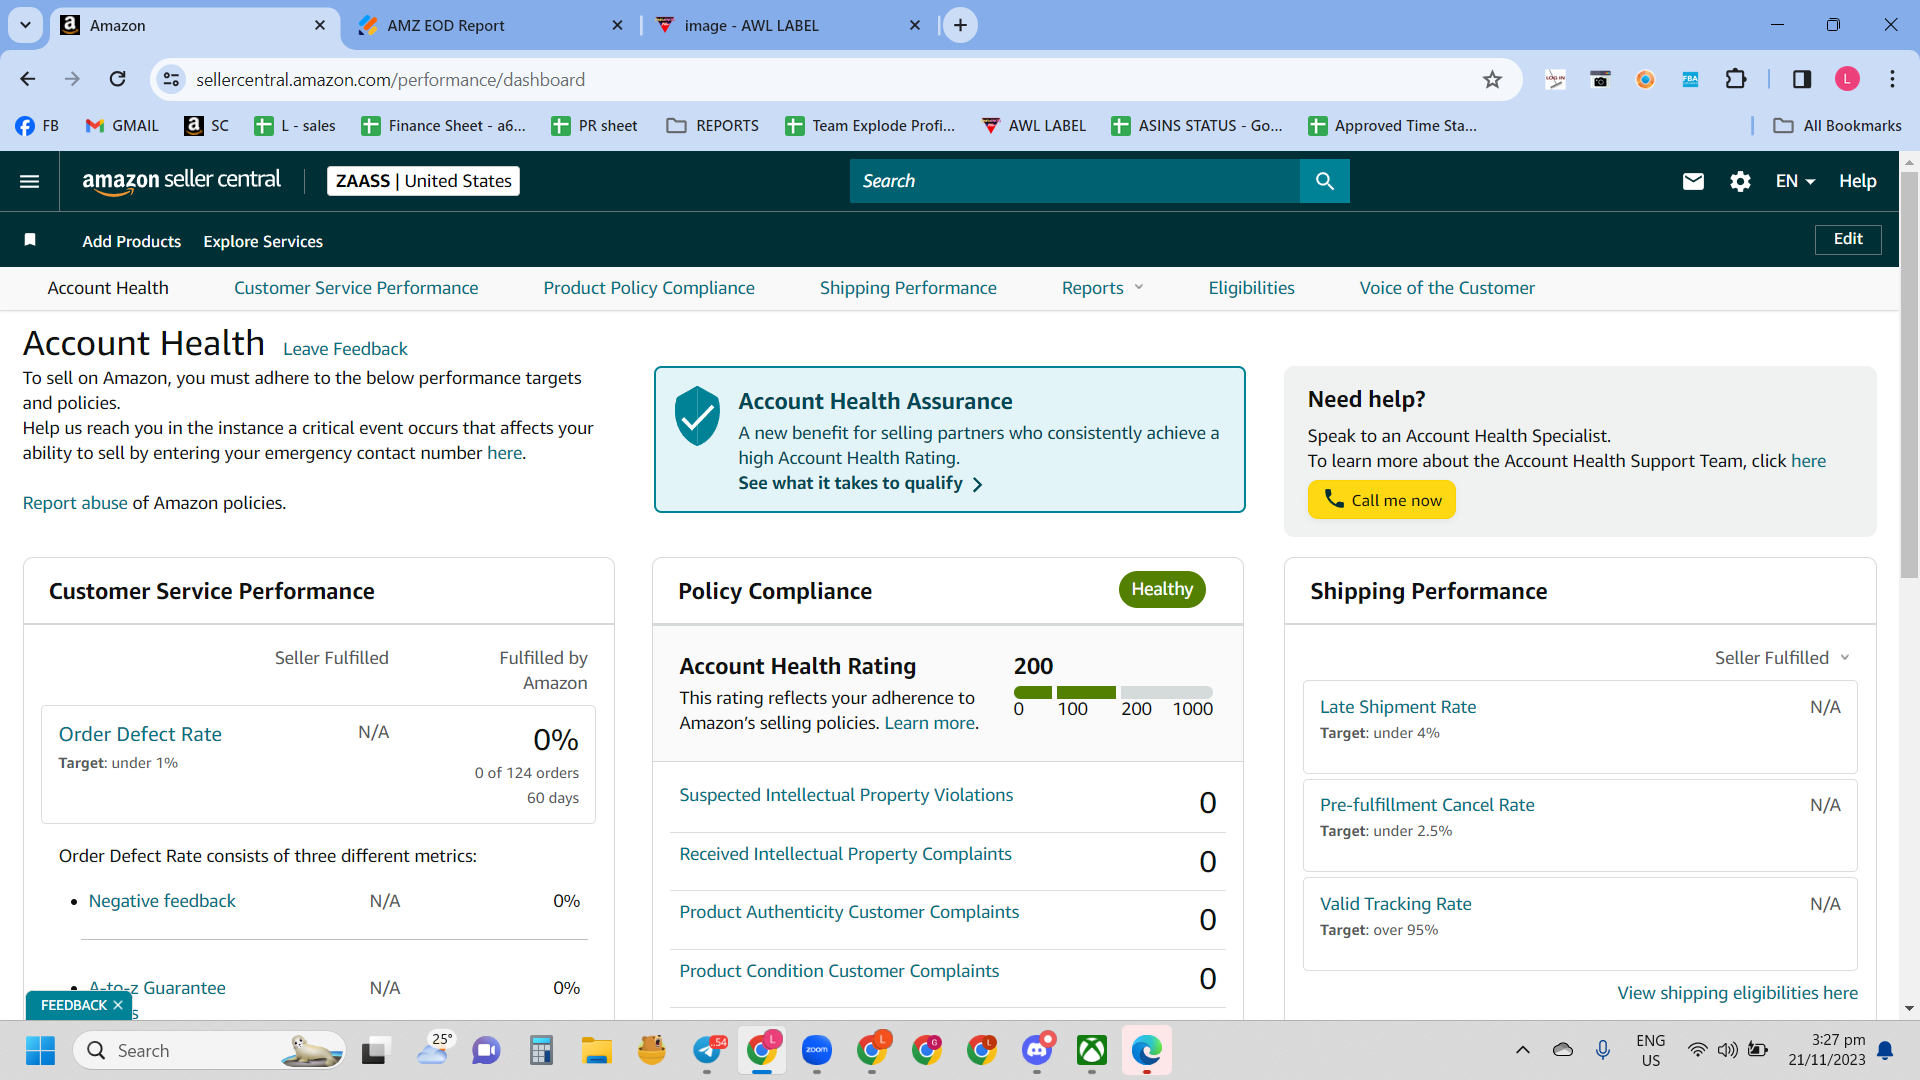This screenshot has height=1080, width=1920.
Task: Open the ZAASS United States account switcher
Action: (423, 181)
